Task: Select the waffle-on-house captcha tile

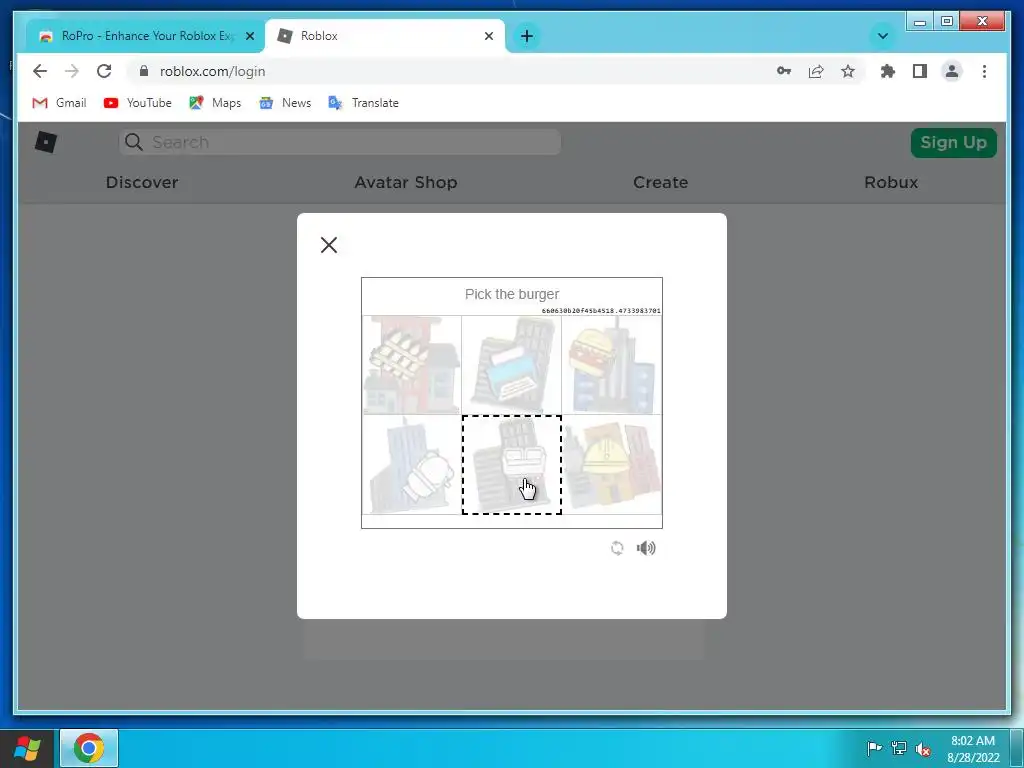Action: coord(412,365)
